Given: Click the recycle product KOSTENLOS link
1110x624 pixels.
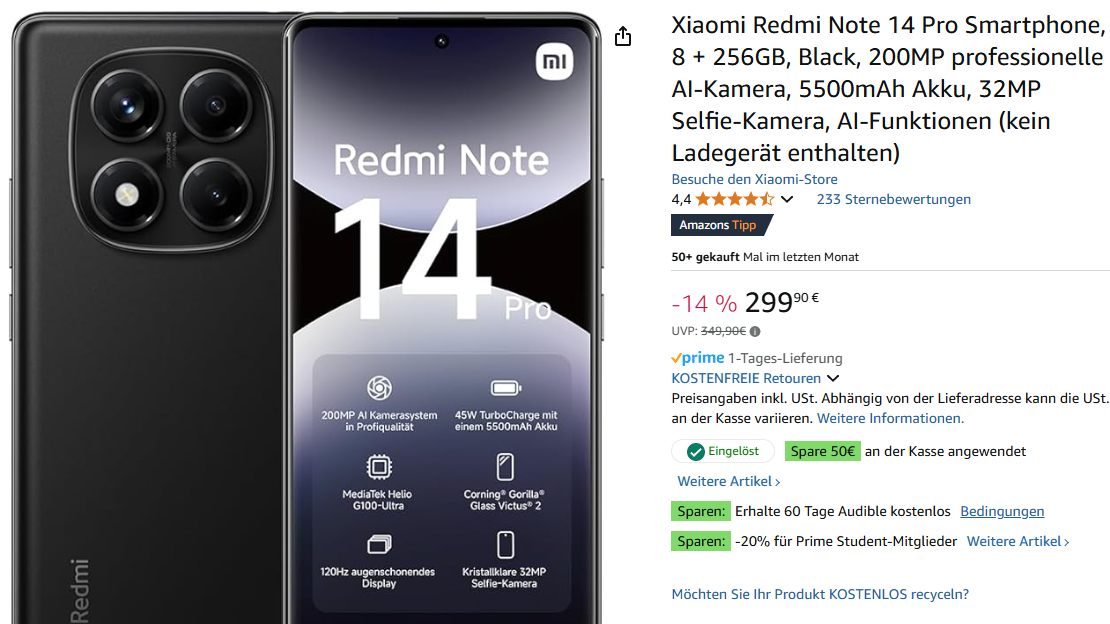Looking at the screenshot, I should pos(820,594).
